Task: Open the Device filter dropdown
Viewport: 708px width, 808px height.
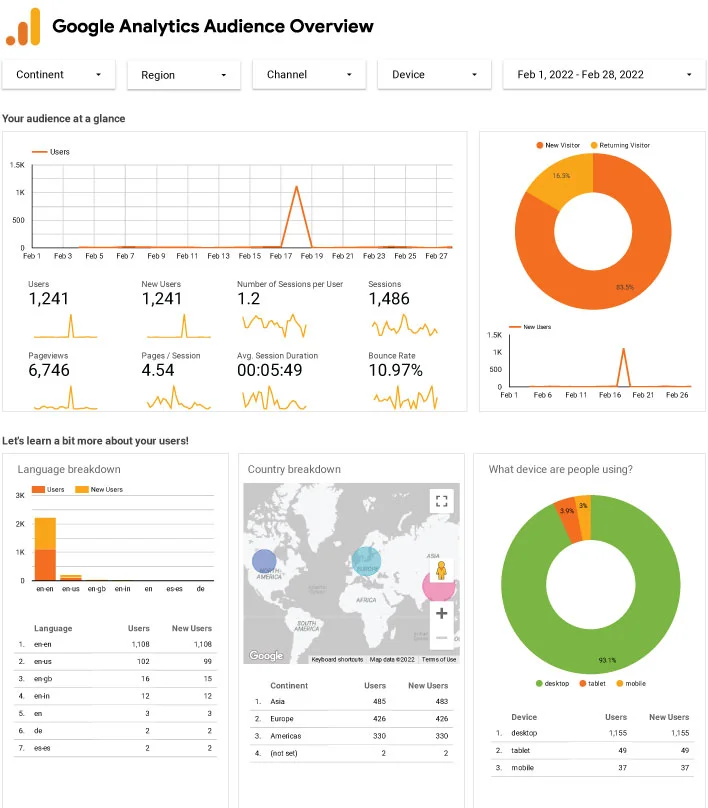Action: 434,75
